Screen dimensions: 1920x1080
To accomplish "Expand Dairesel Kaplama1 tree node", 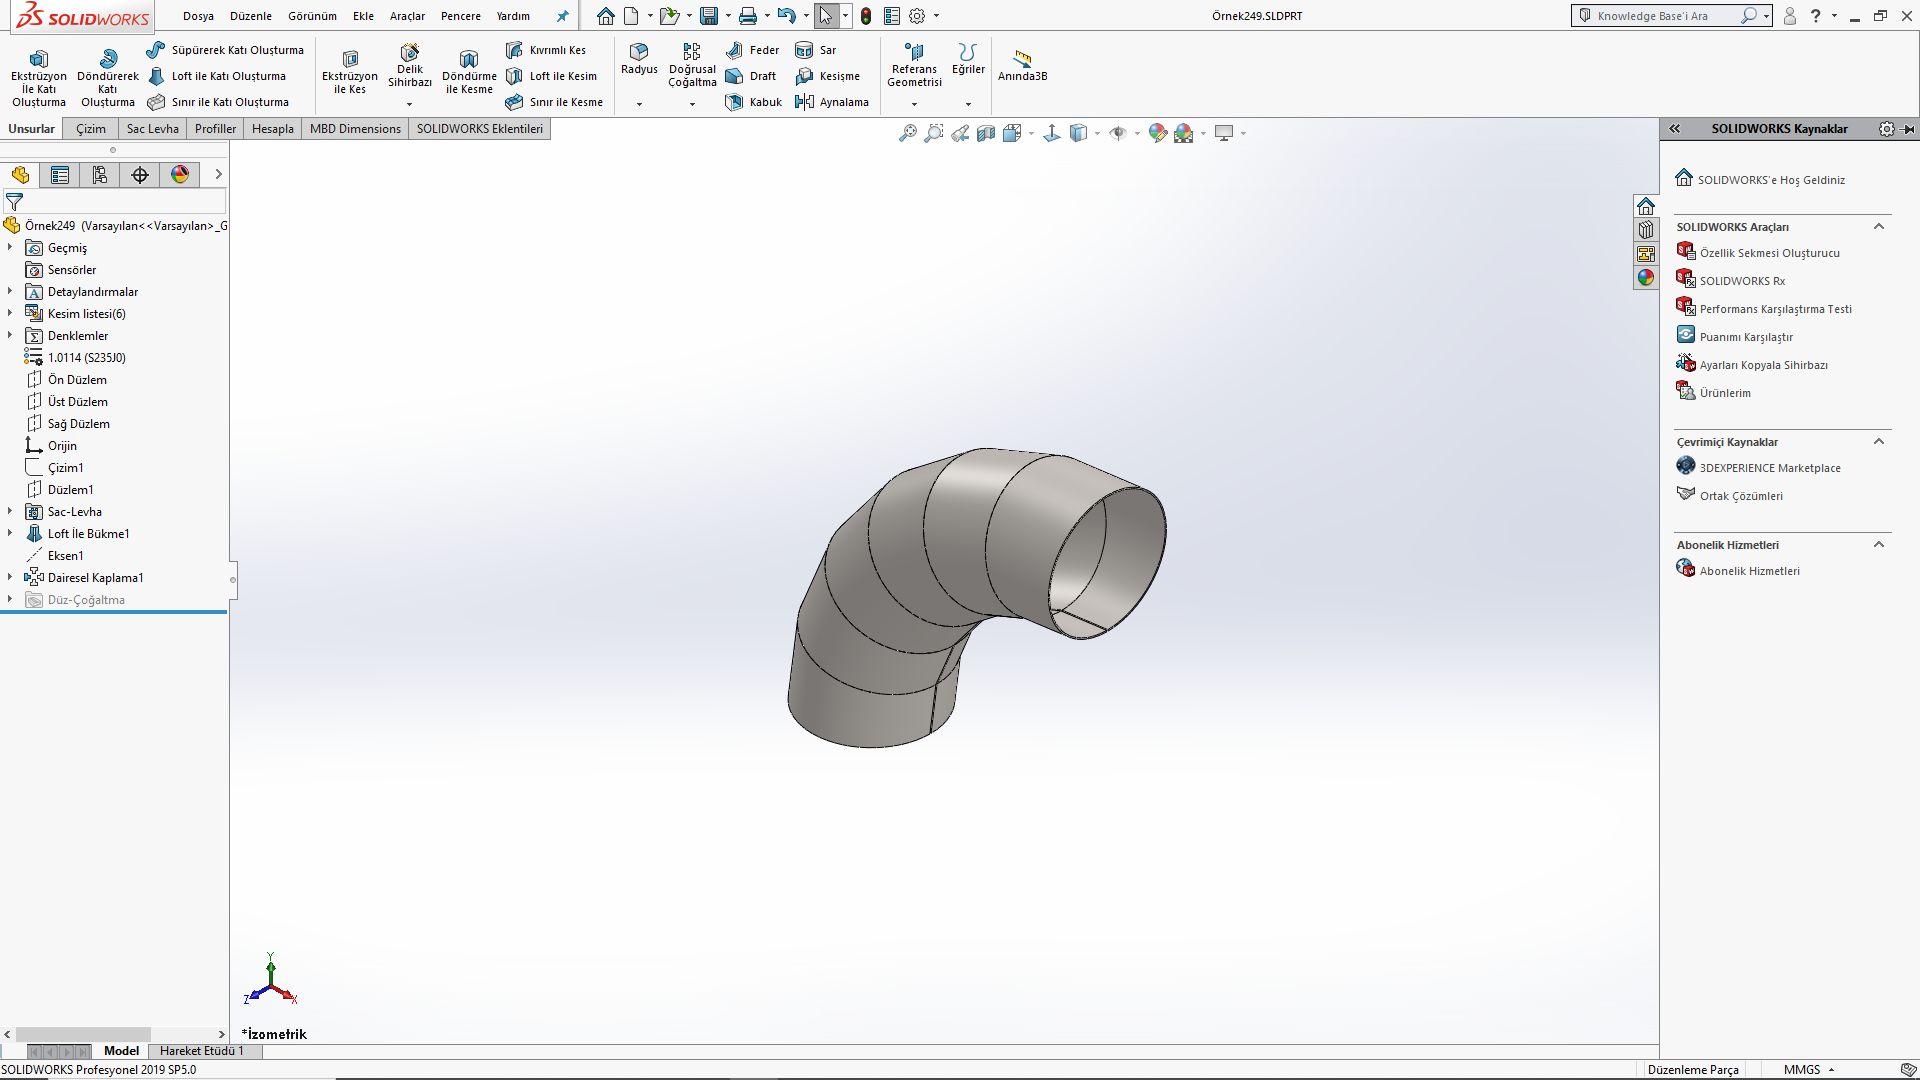I will tap(10, 577).
